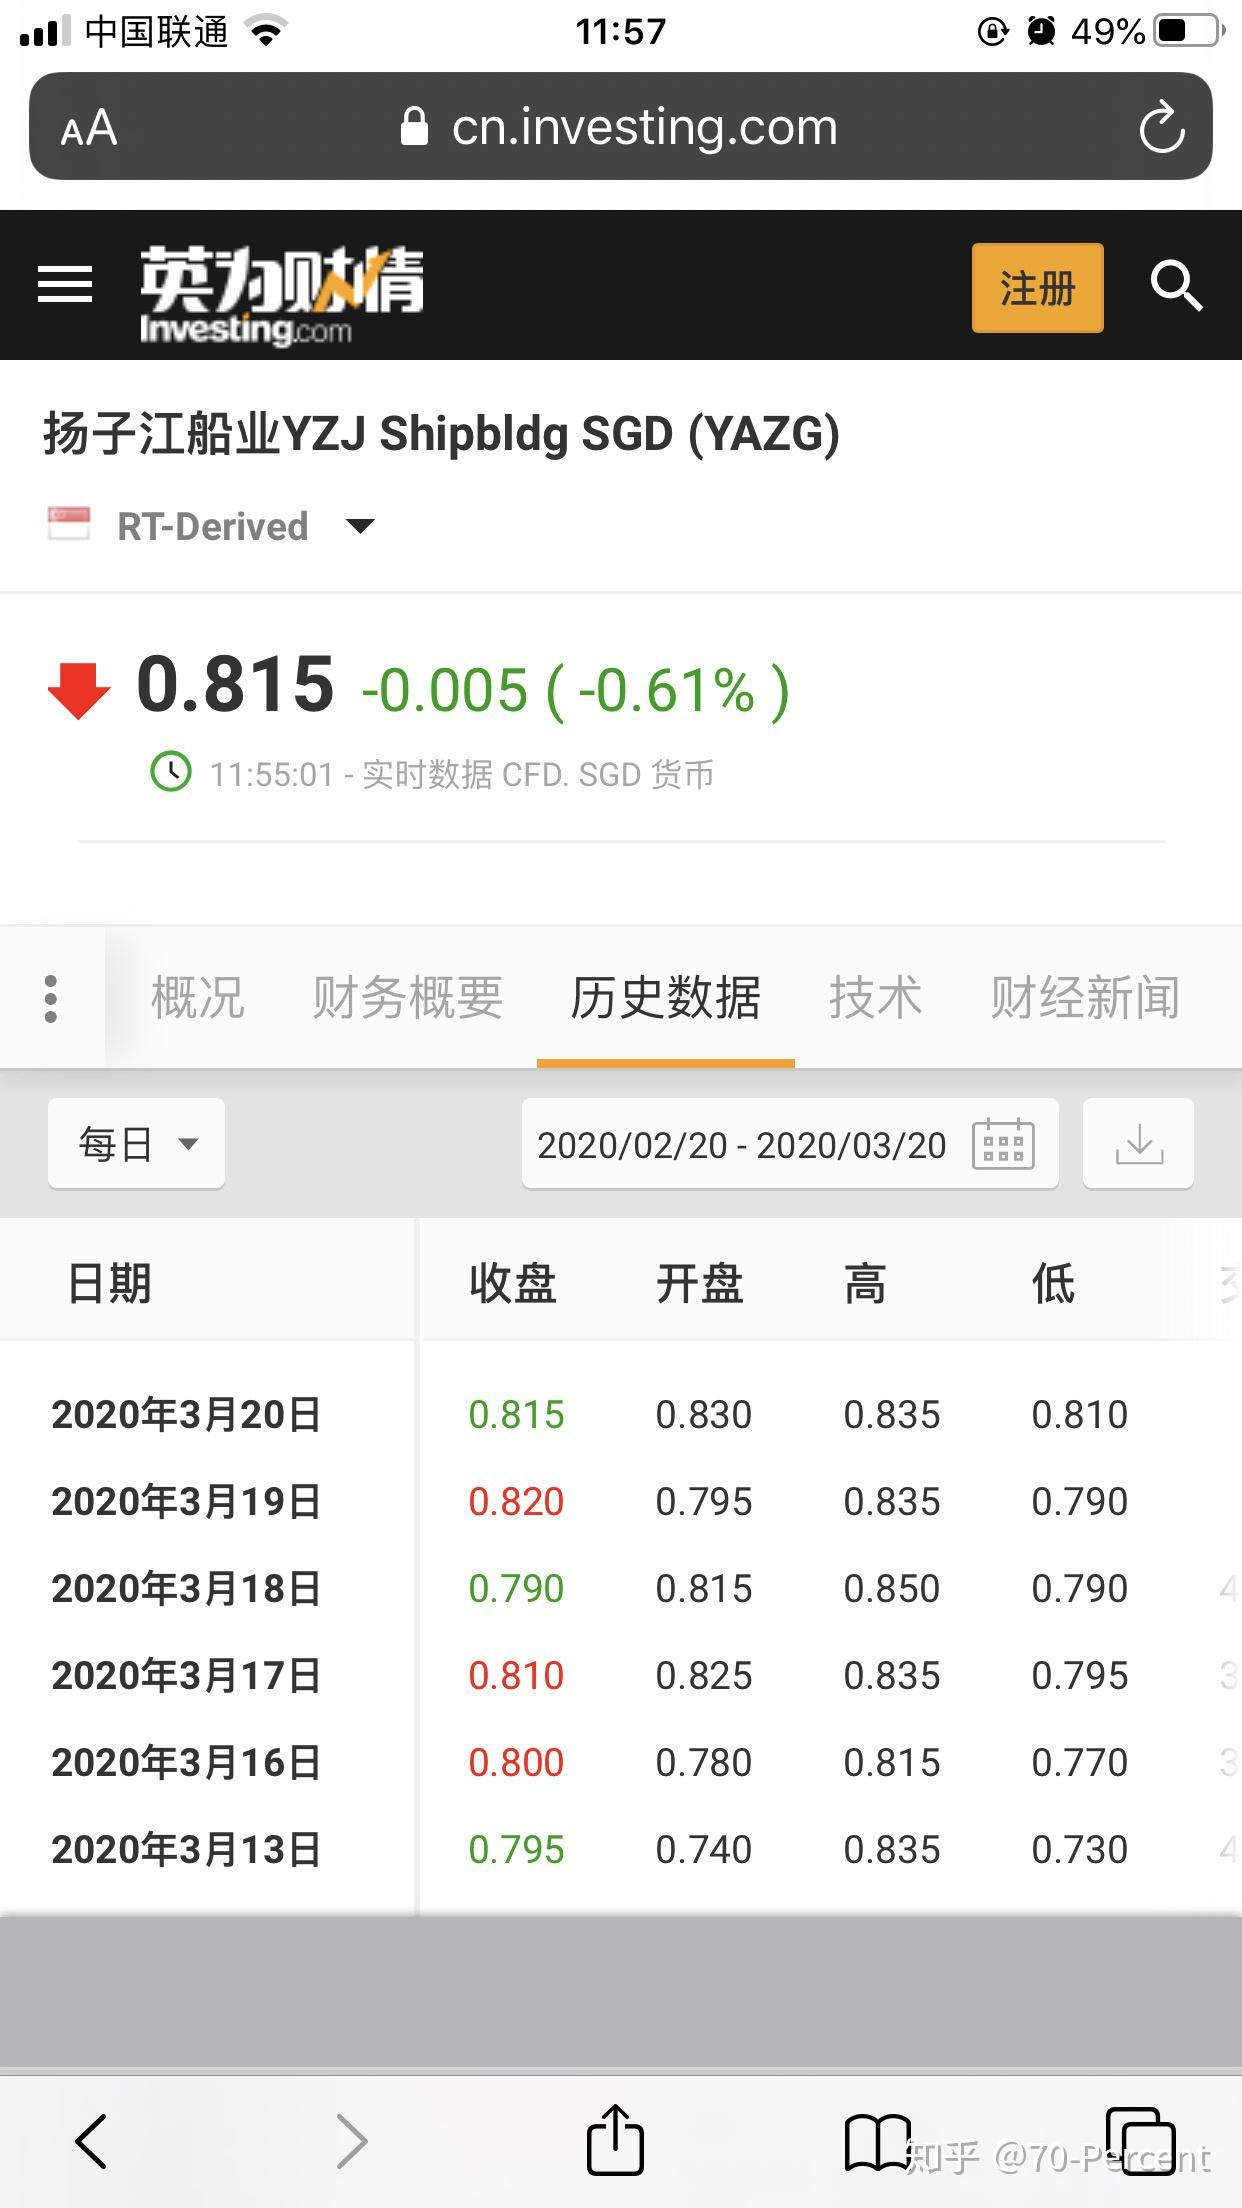Select the 2020年3月13日 row date
The height and width of the screenshot is (2208, 1242).
point(186,1849)
